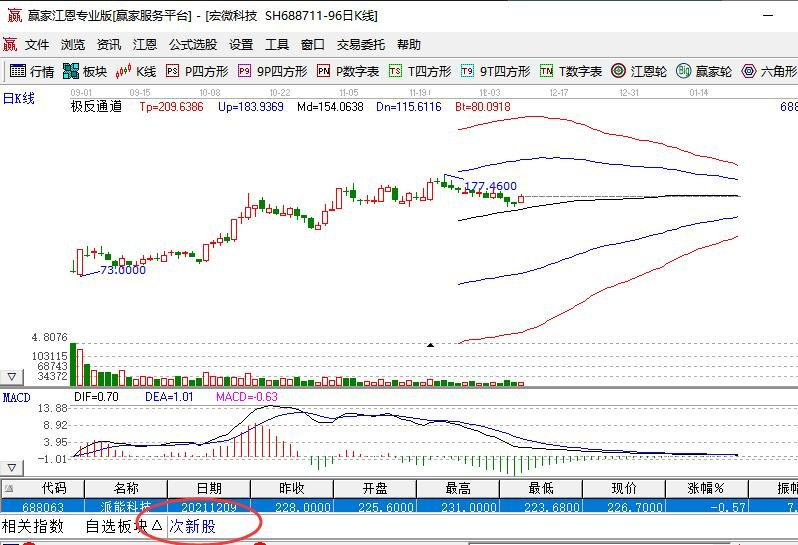Open the 交易委托 menu
This screenshot has height=545, width=798.
361,45
